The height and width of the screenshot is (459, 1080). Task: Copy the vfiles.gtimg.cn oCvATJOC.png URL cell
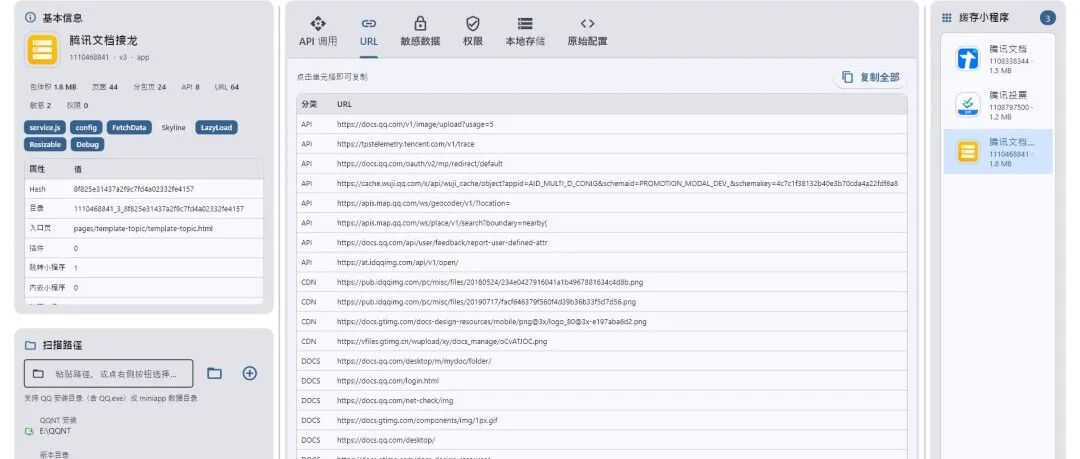click(442, 341)
